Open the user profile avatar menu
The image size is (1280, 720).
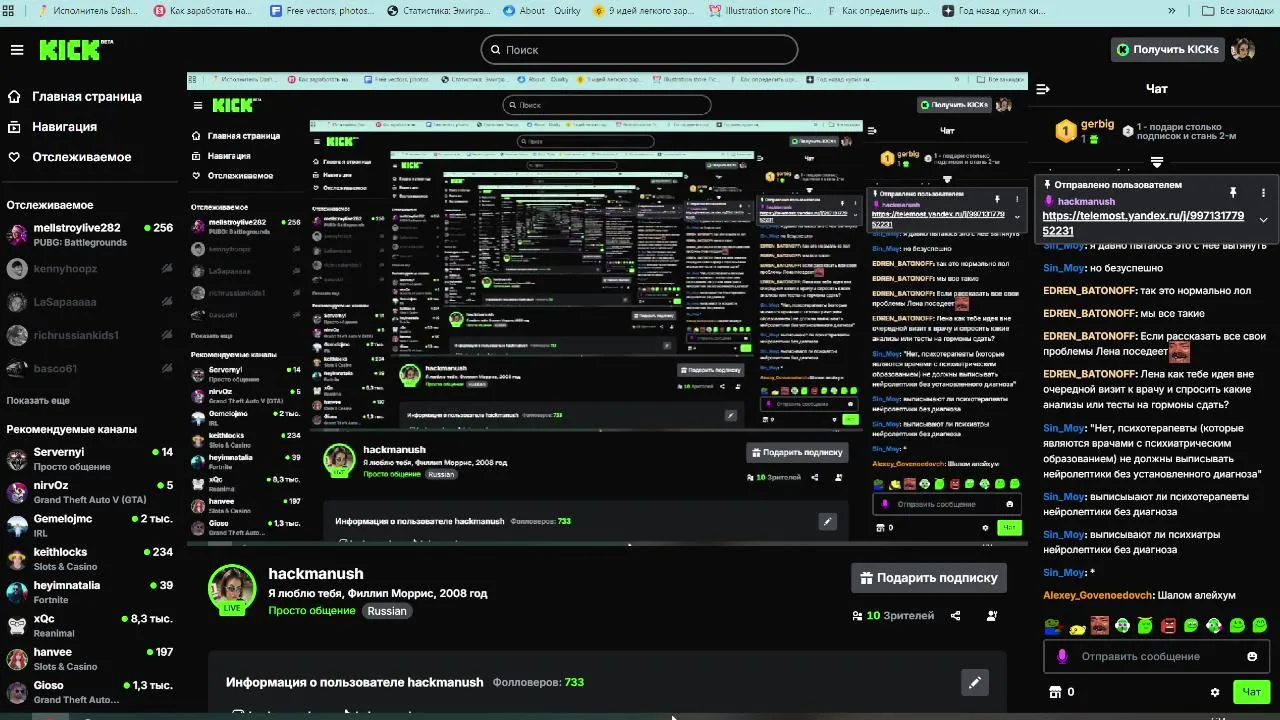(1243, 49)
